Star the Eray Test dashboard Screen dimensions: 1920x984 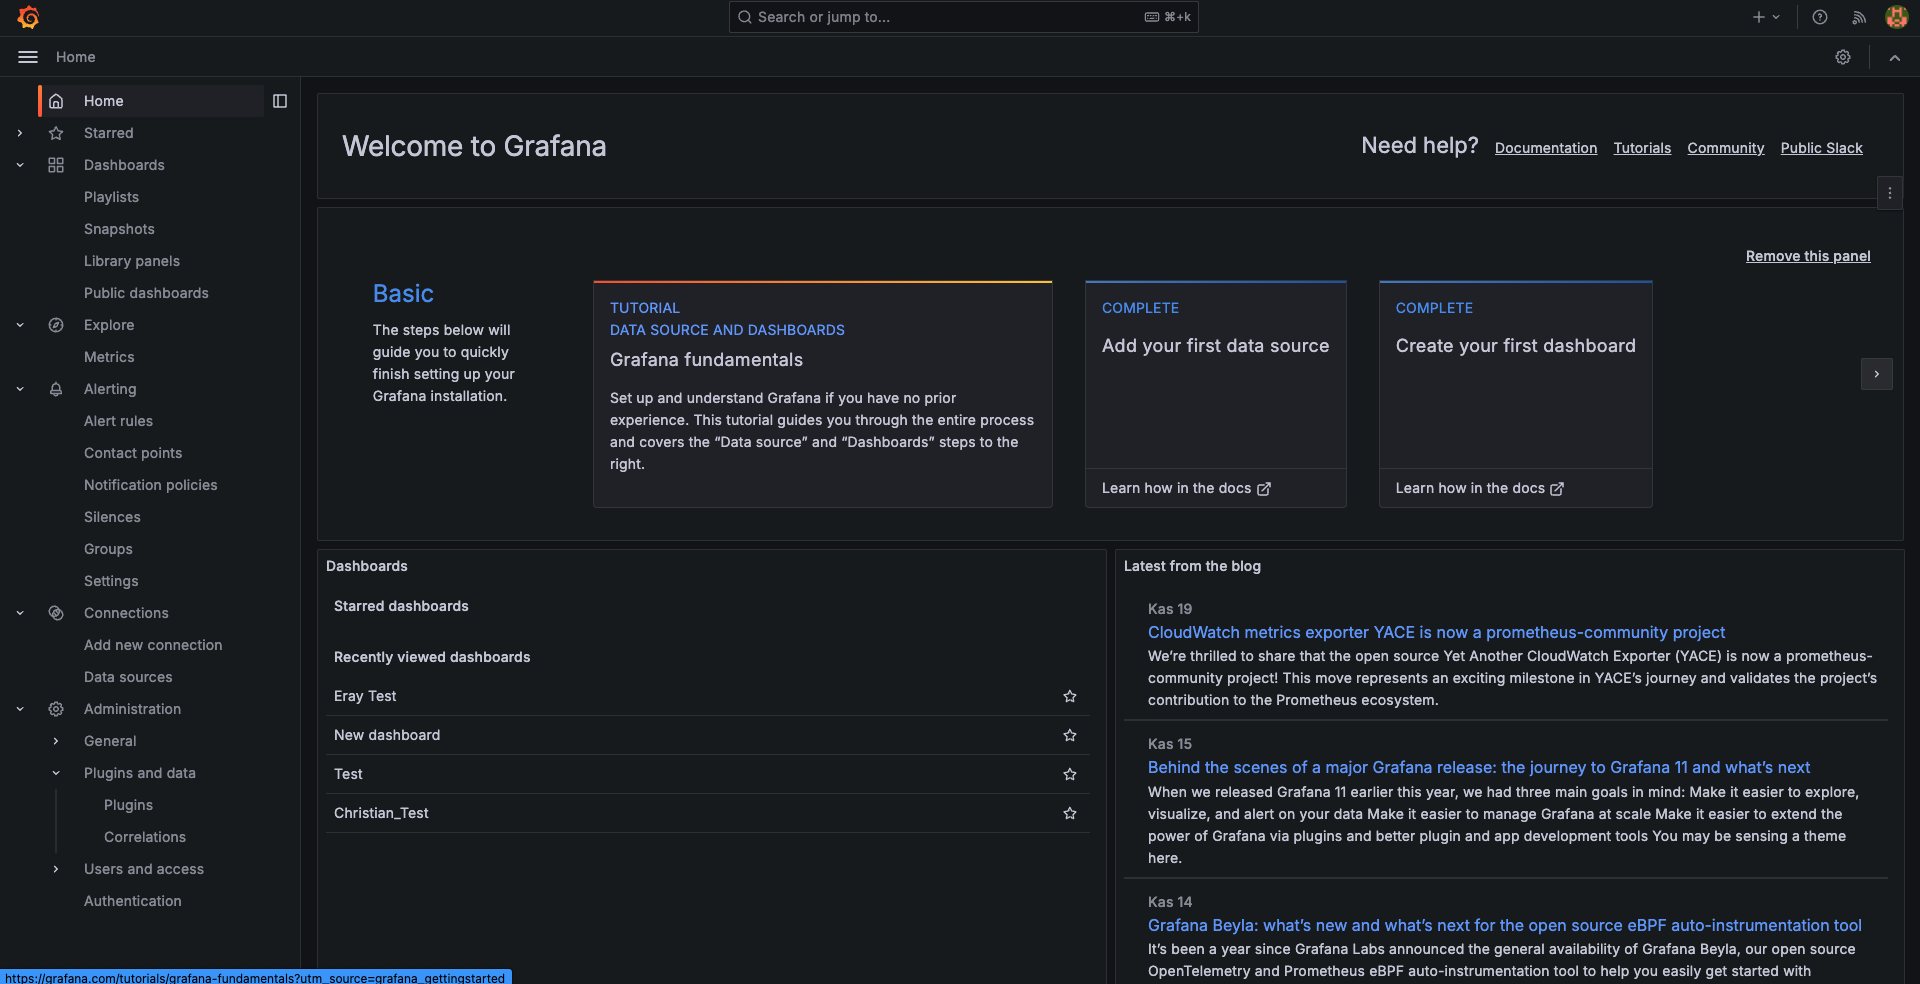click(x=1070, y=696)
